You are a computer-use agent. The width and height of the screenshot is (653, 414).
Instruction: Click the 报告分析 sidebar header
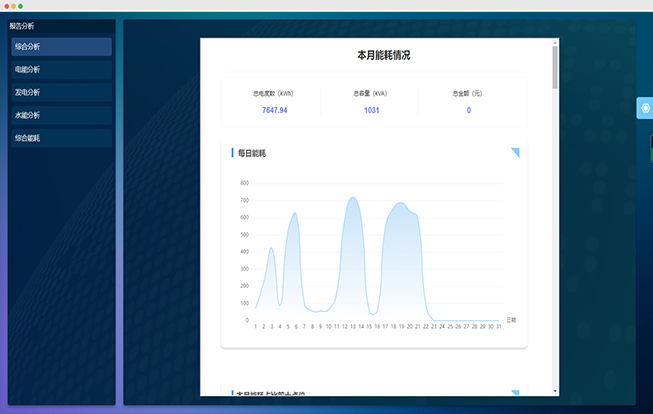pyautogui.click(x=22, y=27)
